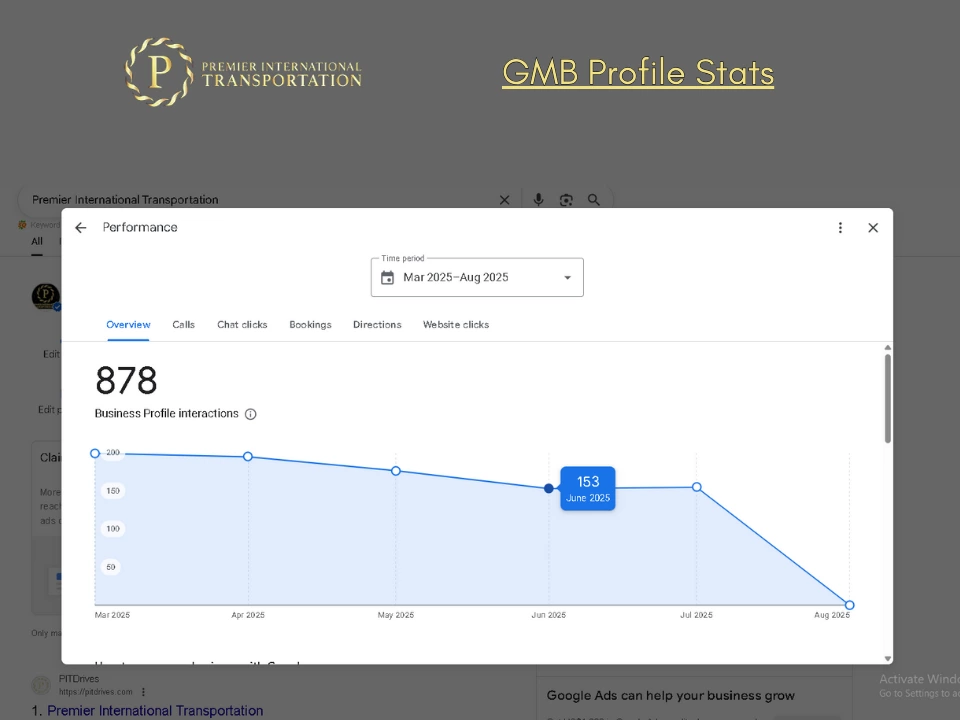Click the Business Profile interactions label
This screenshot has width=960, height=720.
[167, 413]
